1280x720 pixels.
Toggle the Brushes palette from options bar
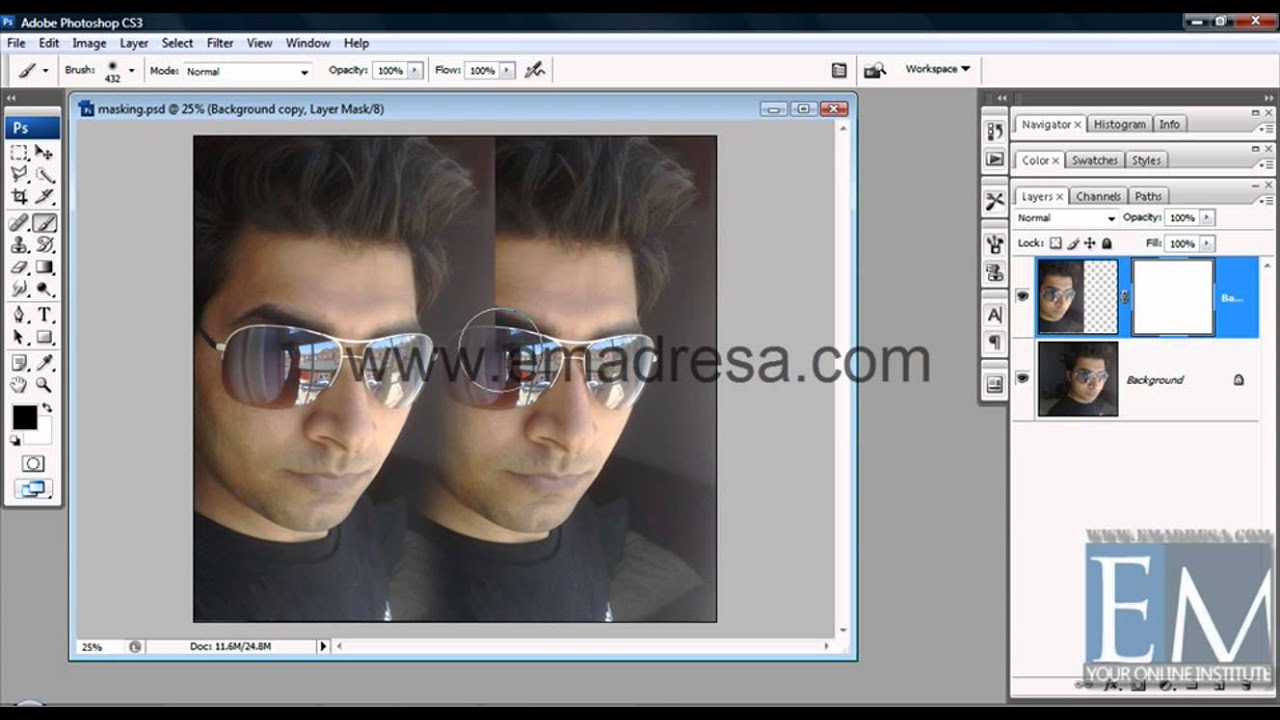click(x=839, y=70)
